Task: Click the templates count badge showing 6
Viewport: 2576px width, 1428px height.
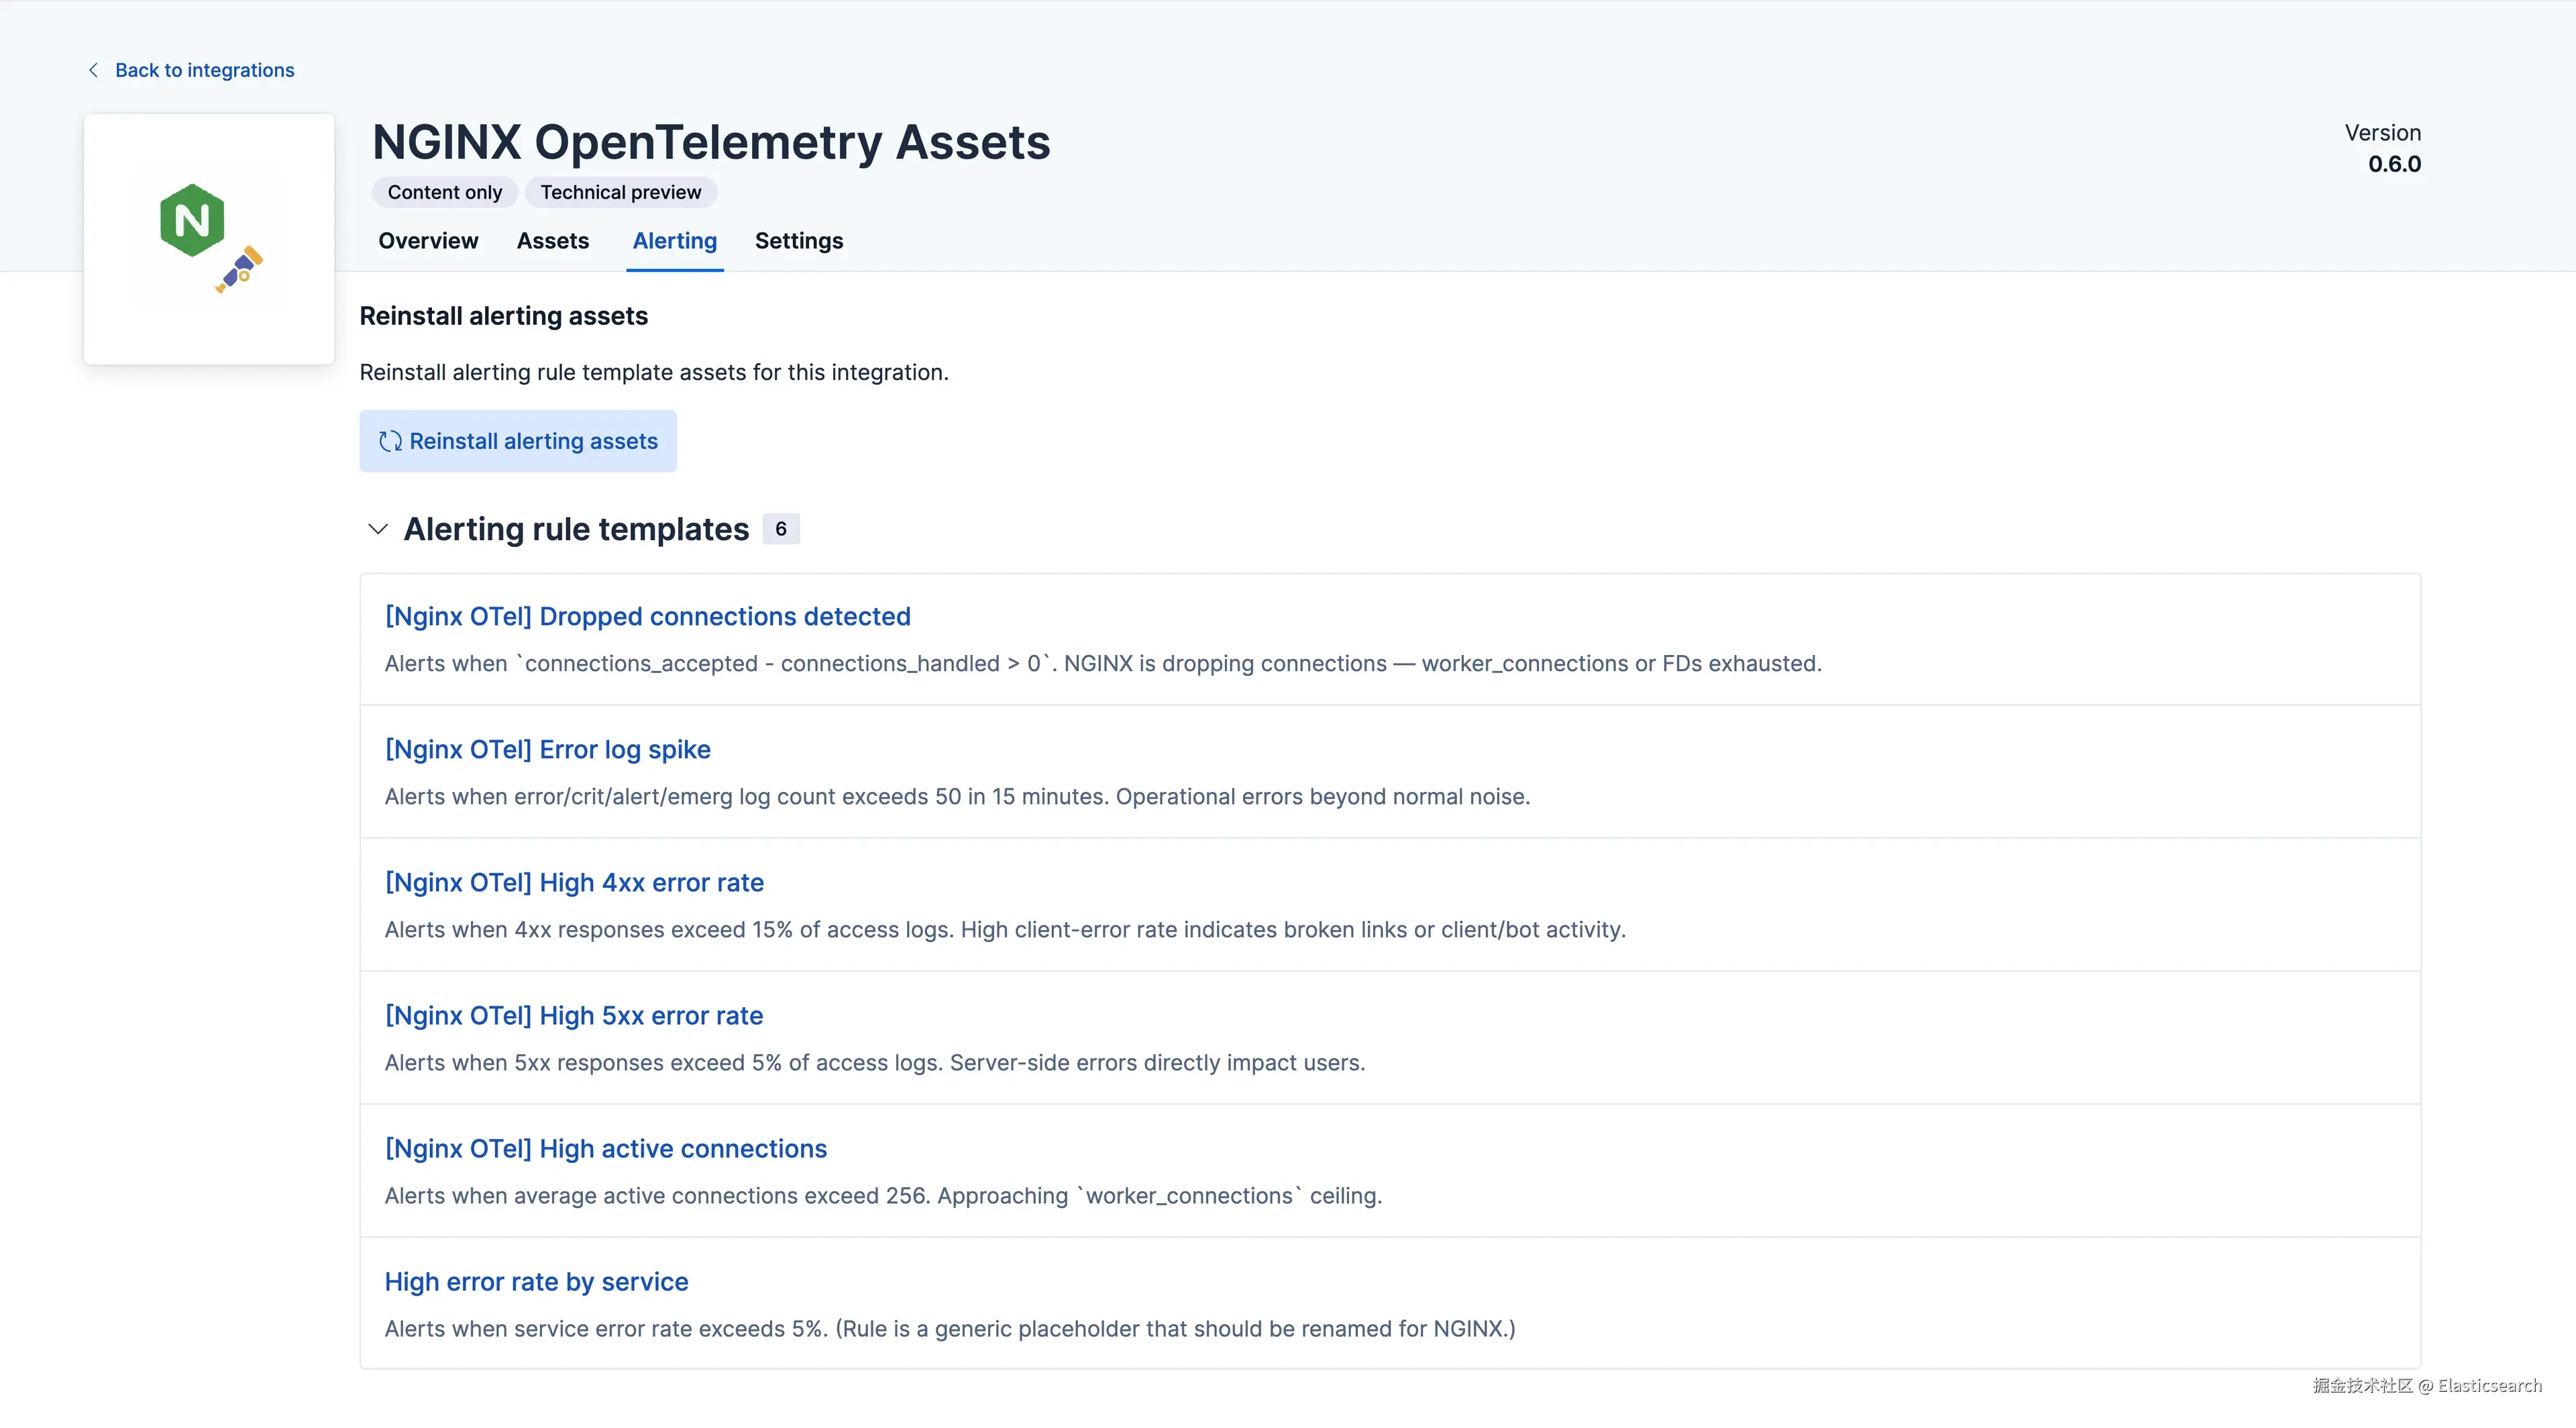Action: point(781,529)
